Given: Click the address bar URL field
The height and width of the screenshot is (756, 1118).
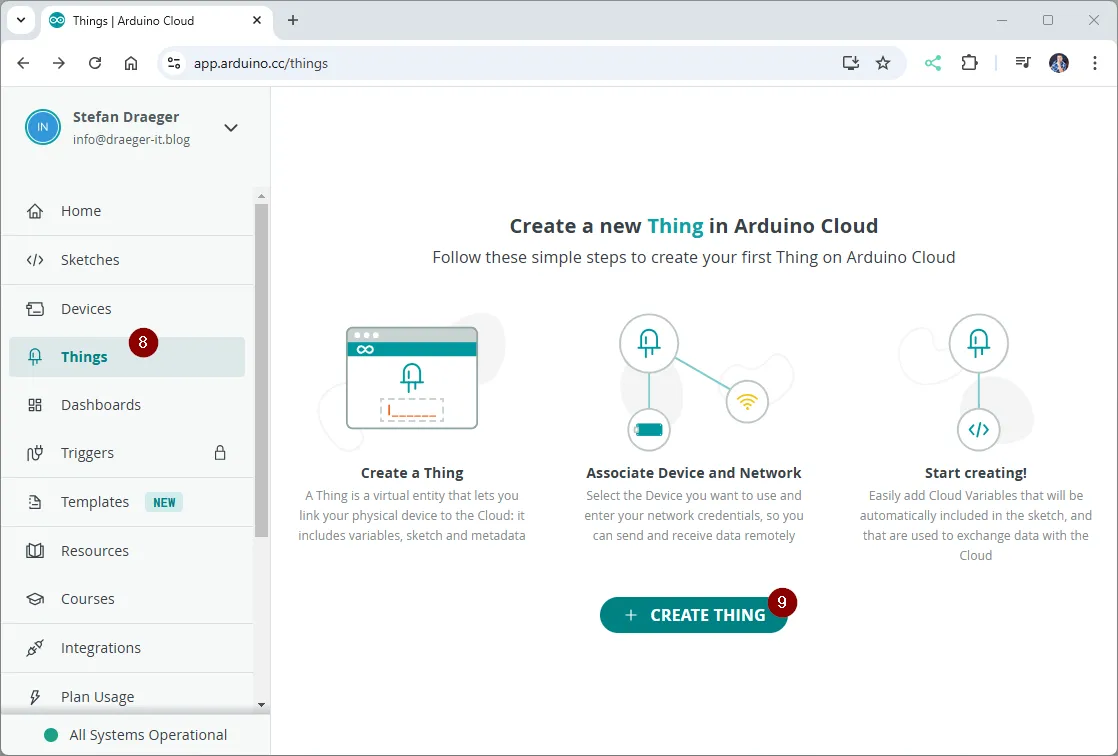Looking at the screenshot, I should [x=500, y=63].
